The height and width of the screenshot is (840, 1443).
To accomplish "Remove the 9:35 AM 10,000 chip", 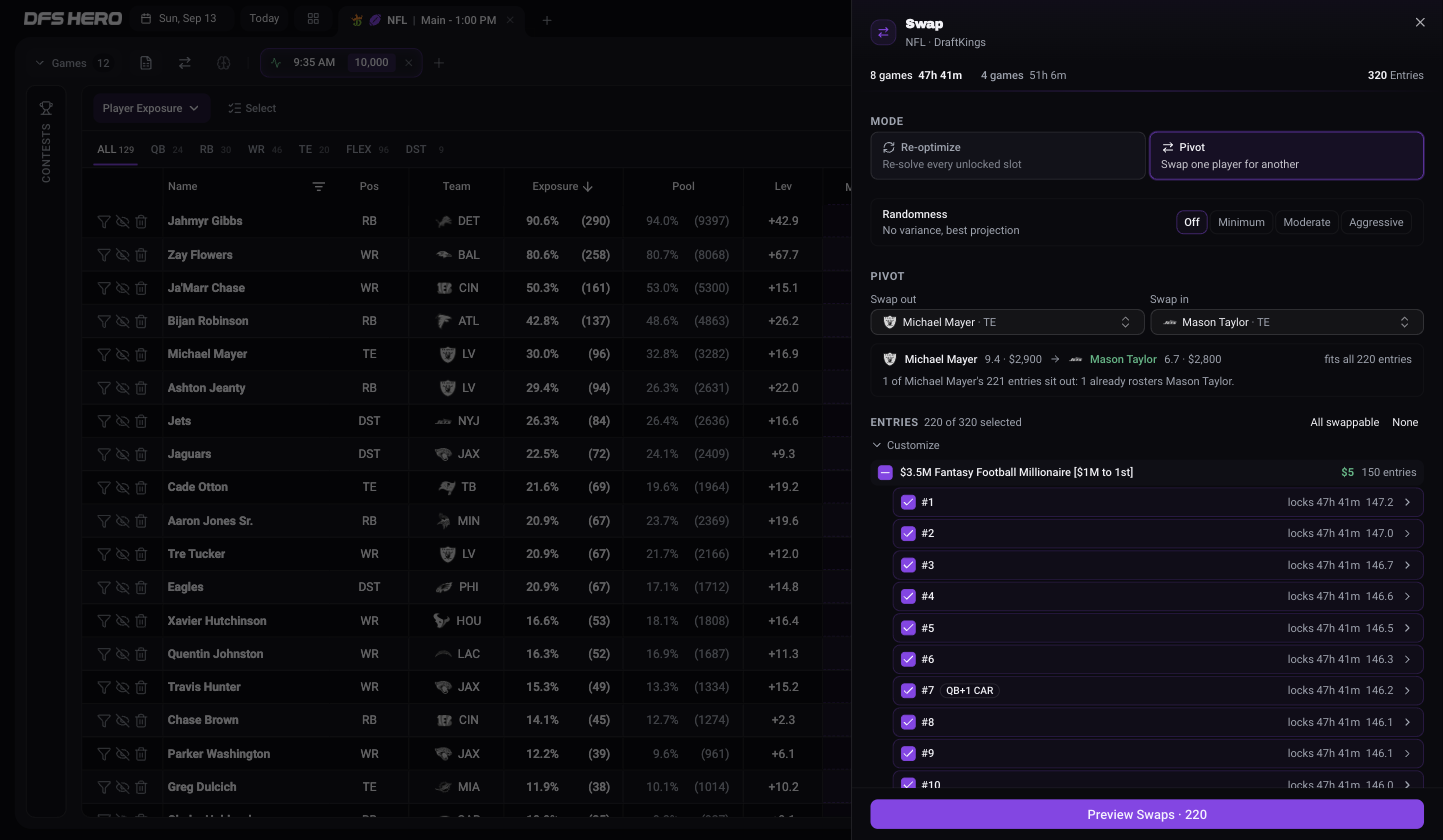I will tap(408, 63).
